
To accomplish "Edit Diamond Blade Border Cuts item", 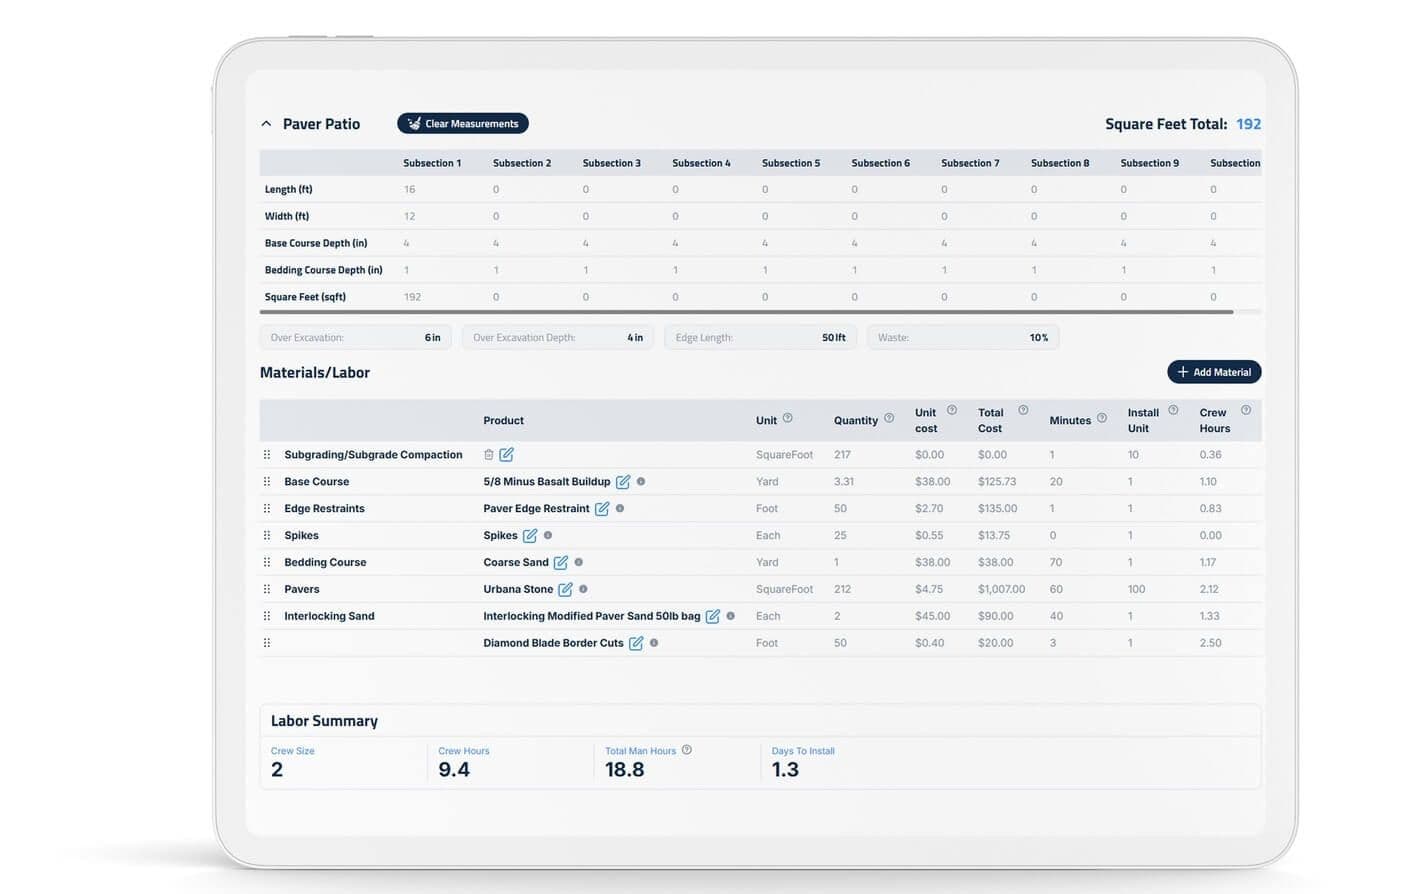I will (x=636, y=644).
